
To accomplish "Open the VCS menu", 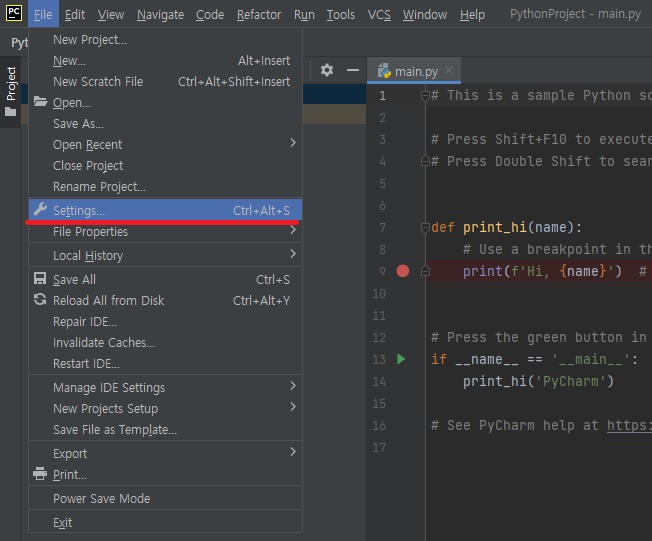I will 379,15.
